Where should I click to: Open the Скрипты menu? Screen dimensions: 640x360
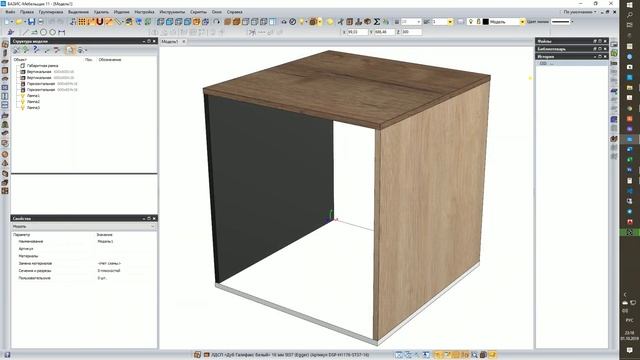pos(198,12)
